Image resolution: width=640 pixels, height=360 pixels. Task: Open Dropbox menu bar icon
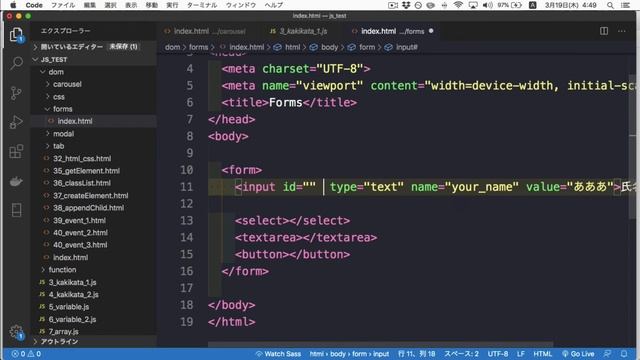pyautogui.click(x=406, y=5)
